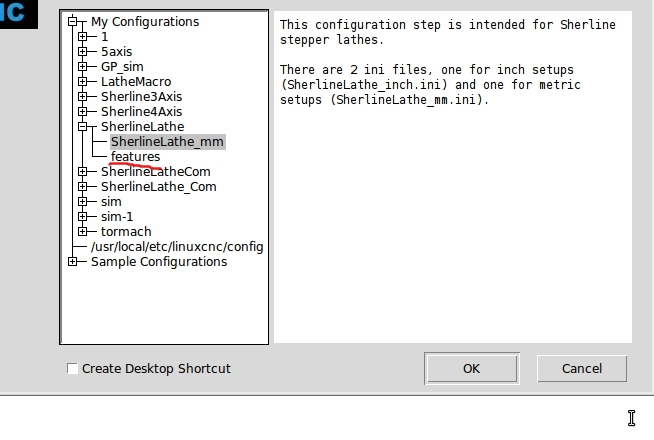Viewport: 654px width, 440px height.
Task: Expand the GP_sim tree node
Action: (83, 67)
